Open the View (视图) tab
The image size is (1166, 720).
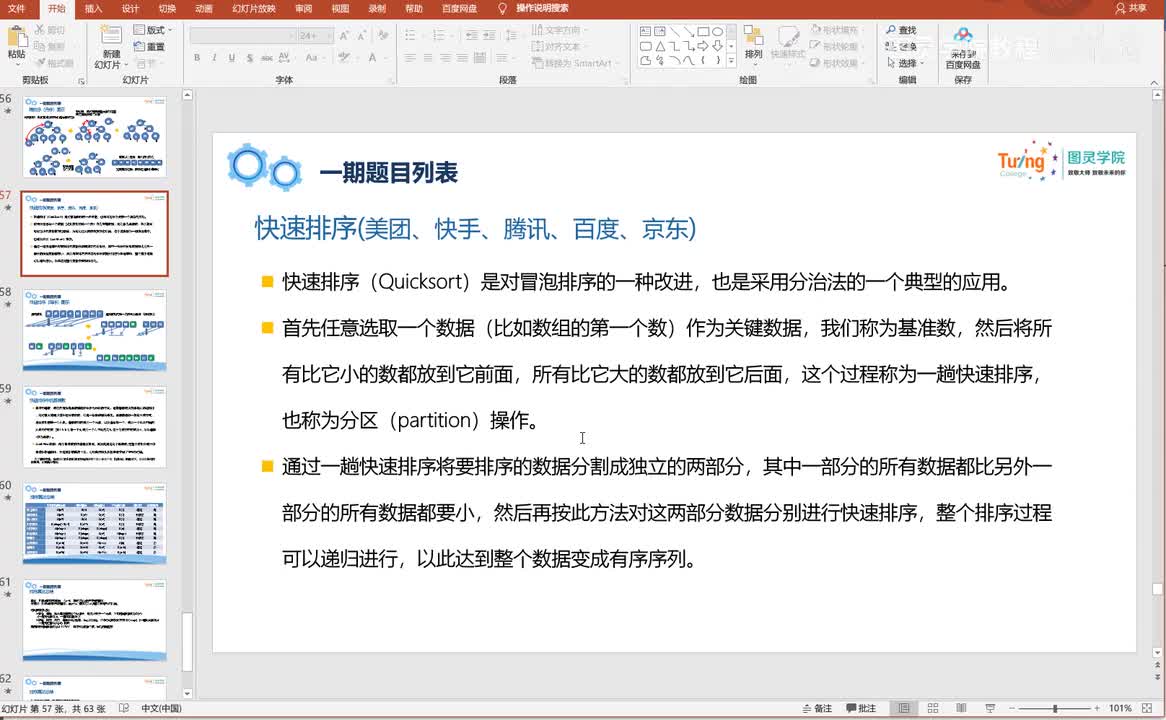click(x=340, y=8)
